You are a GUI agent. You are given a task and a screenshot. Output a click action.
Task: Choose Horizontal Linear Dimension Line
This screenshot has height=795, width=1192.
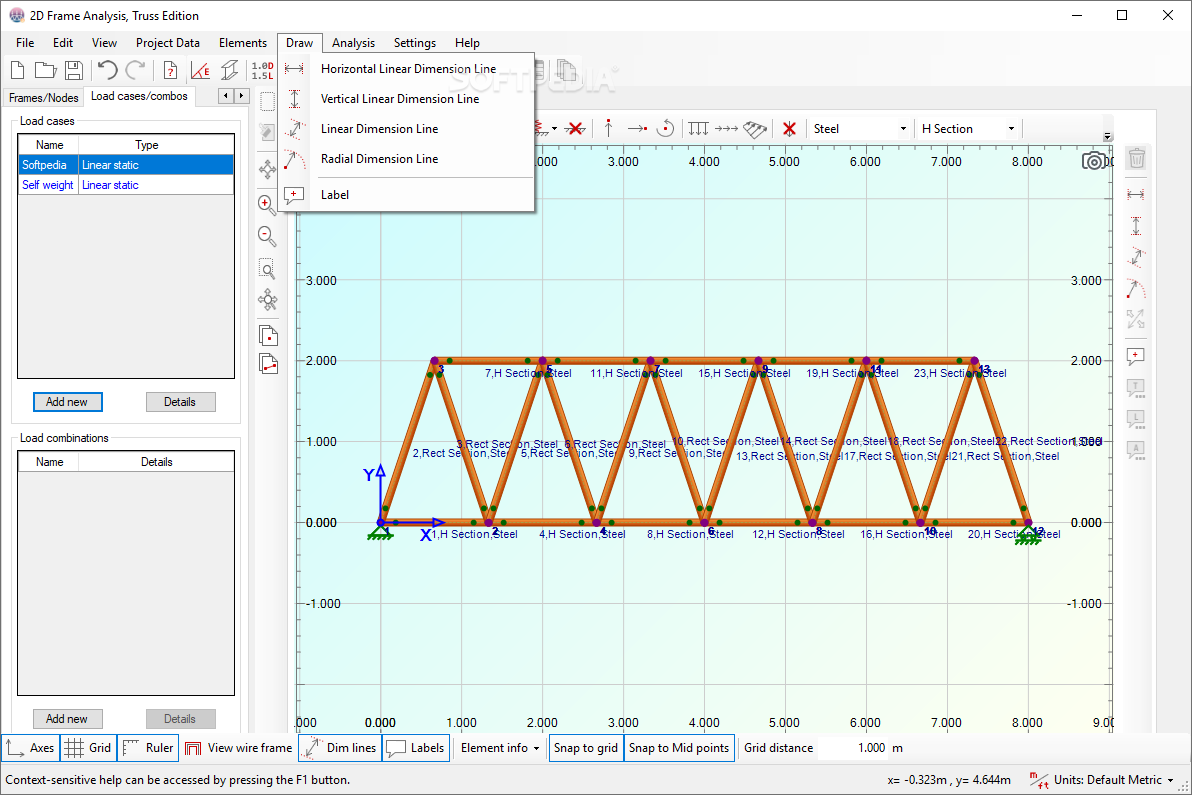pos(407,68)
